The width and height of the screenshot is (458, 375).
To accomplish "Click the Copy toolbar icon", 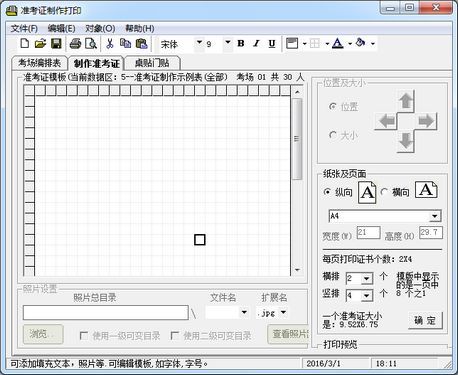I will [125, 43].
